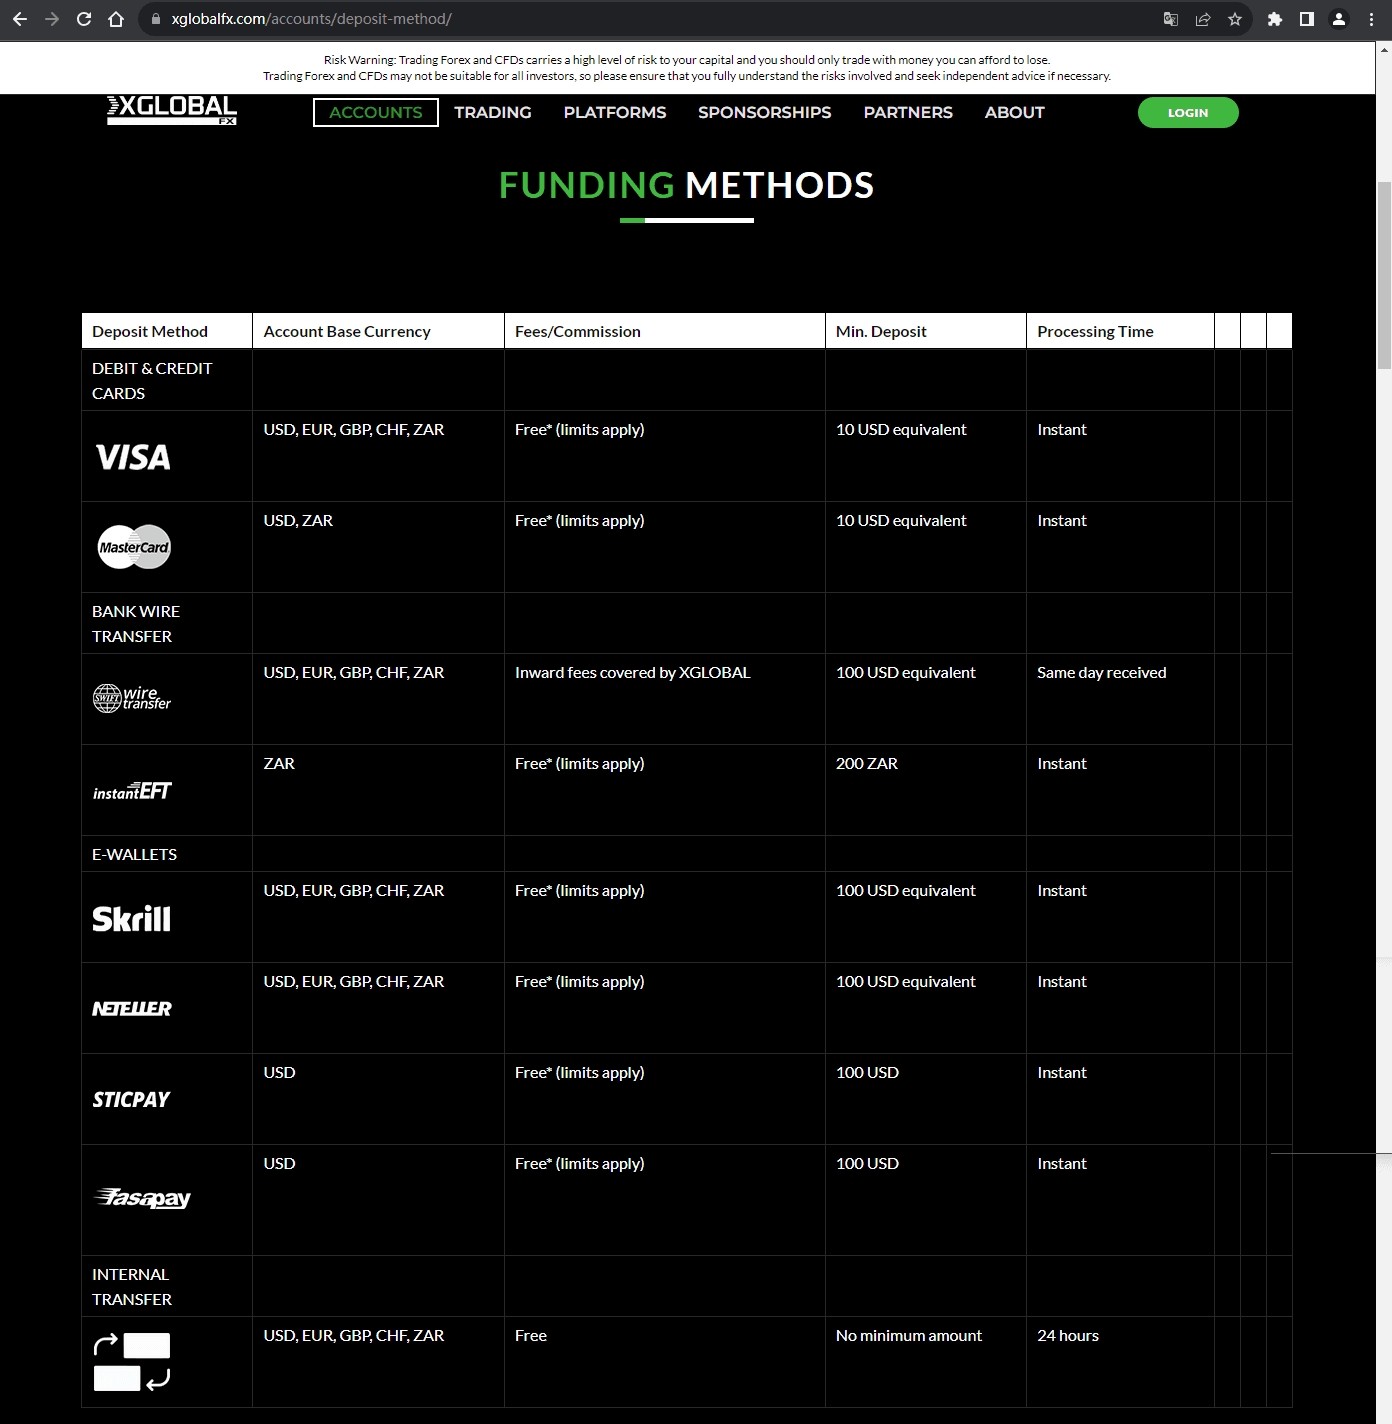The width and height of the screenshot is (1392, 1424).
Task: Open the translate page icon
Action: point(1171,19)
